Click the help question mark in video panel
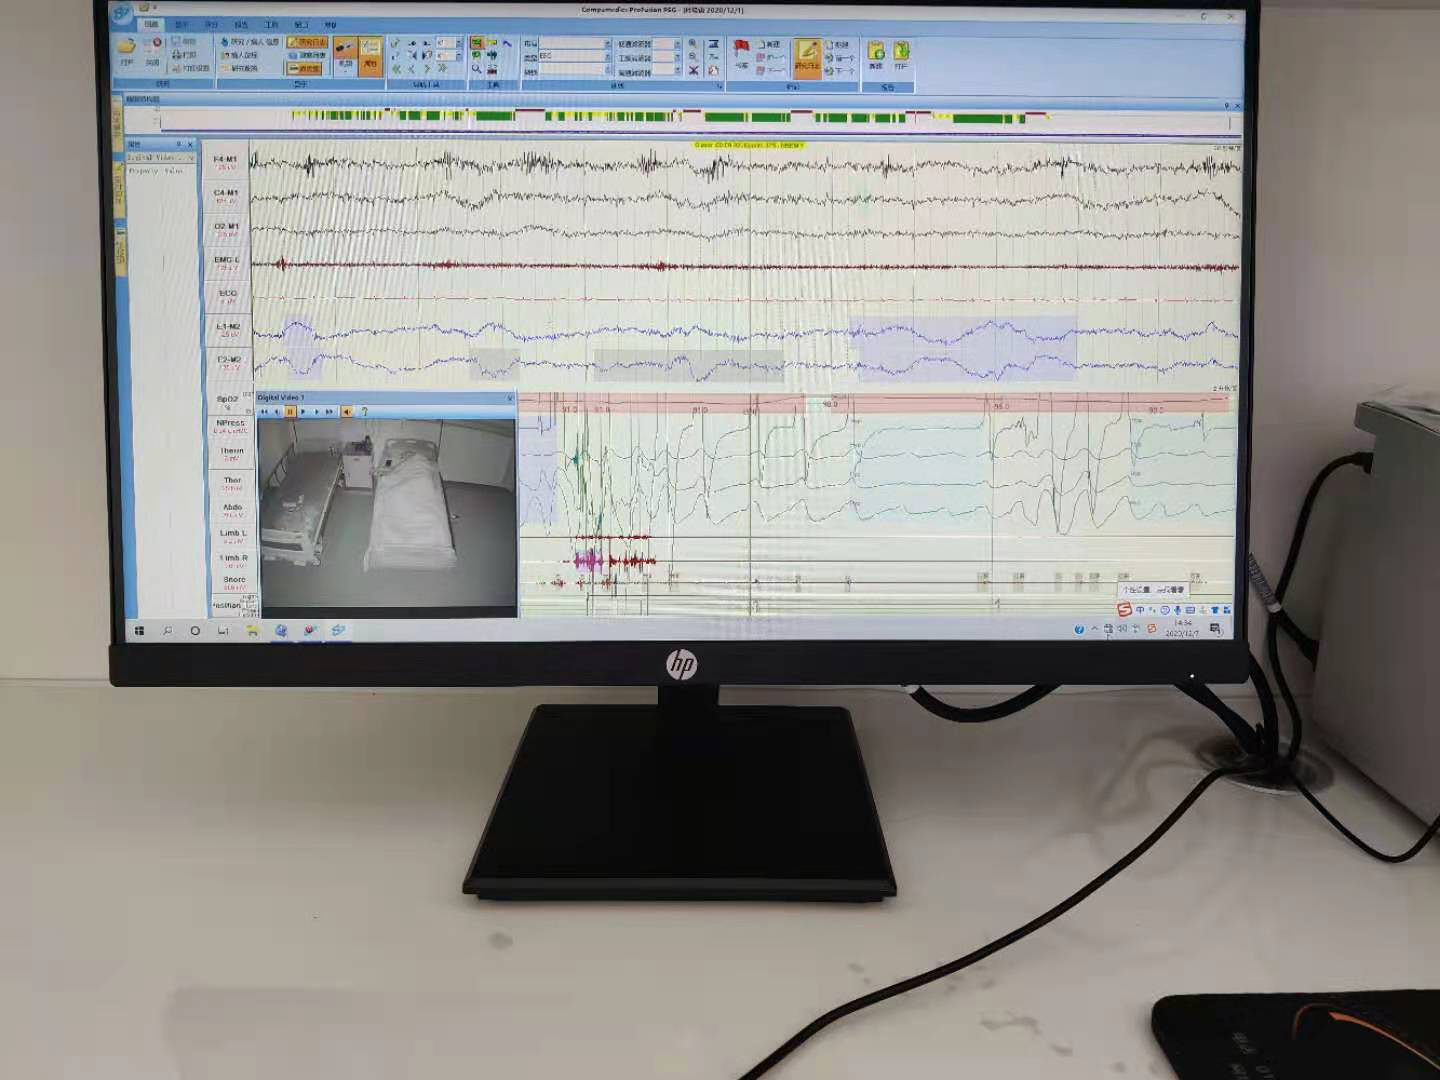 [x=364, y=411]
